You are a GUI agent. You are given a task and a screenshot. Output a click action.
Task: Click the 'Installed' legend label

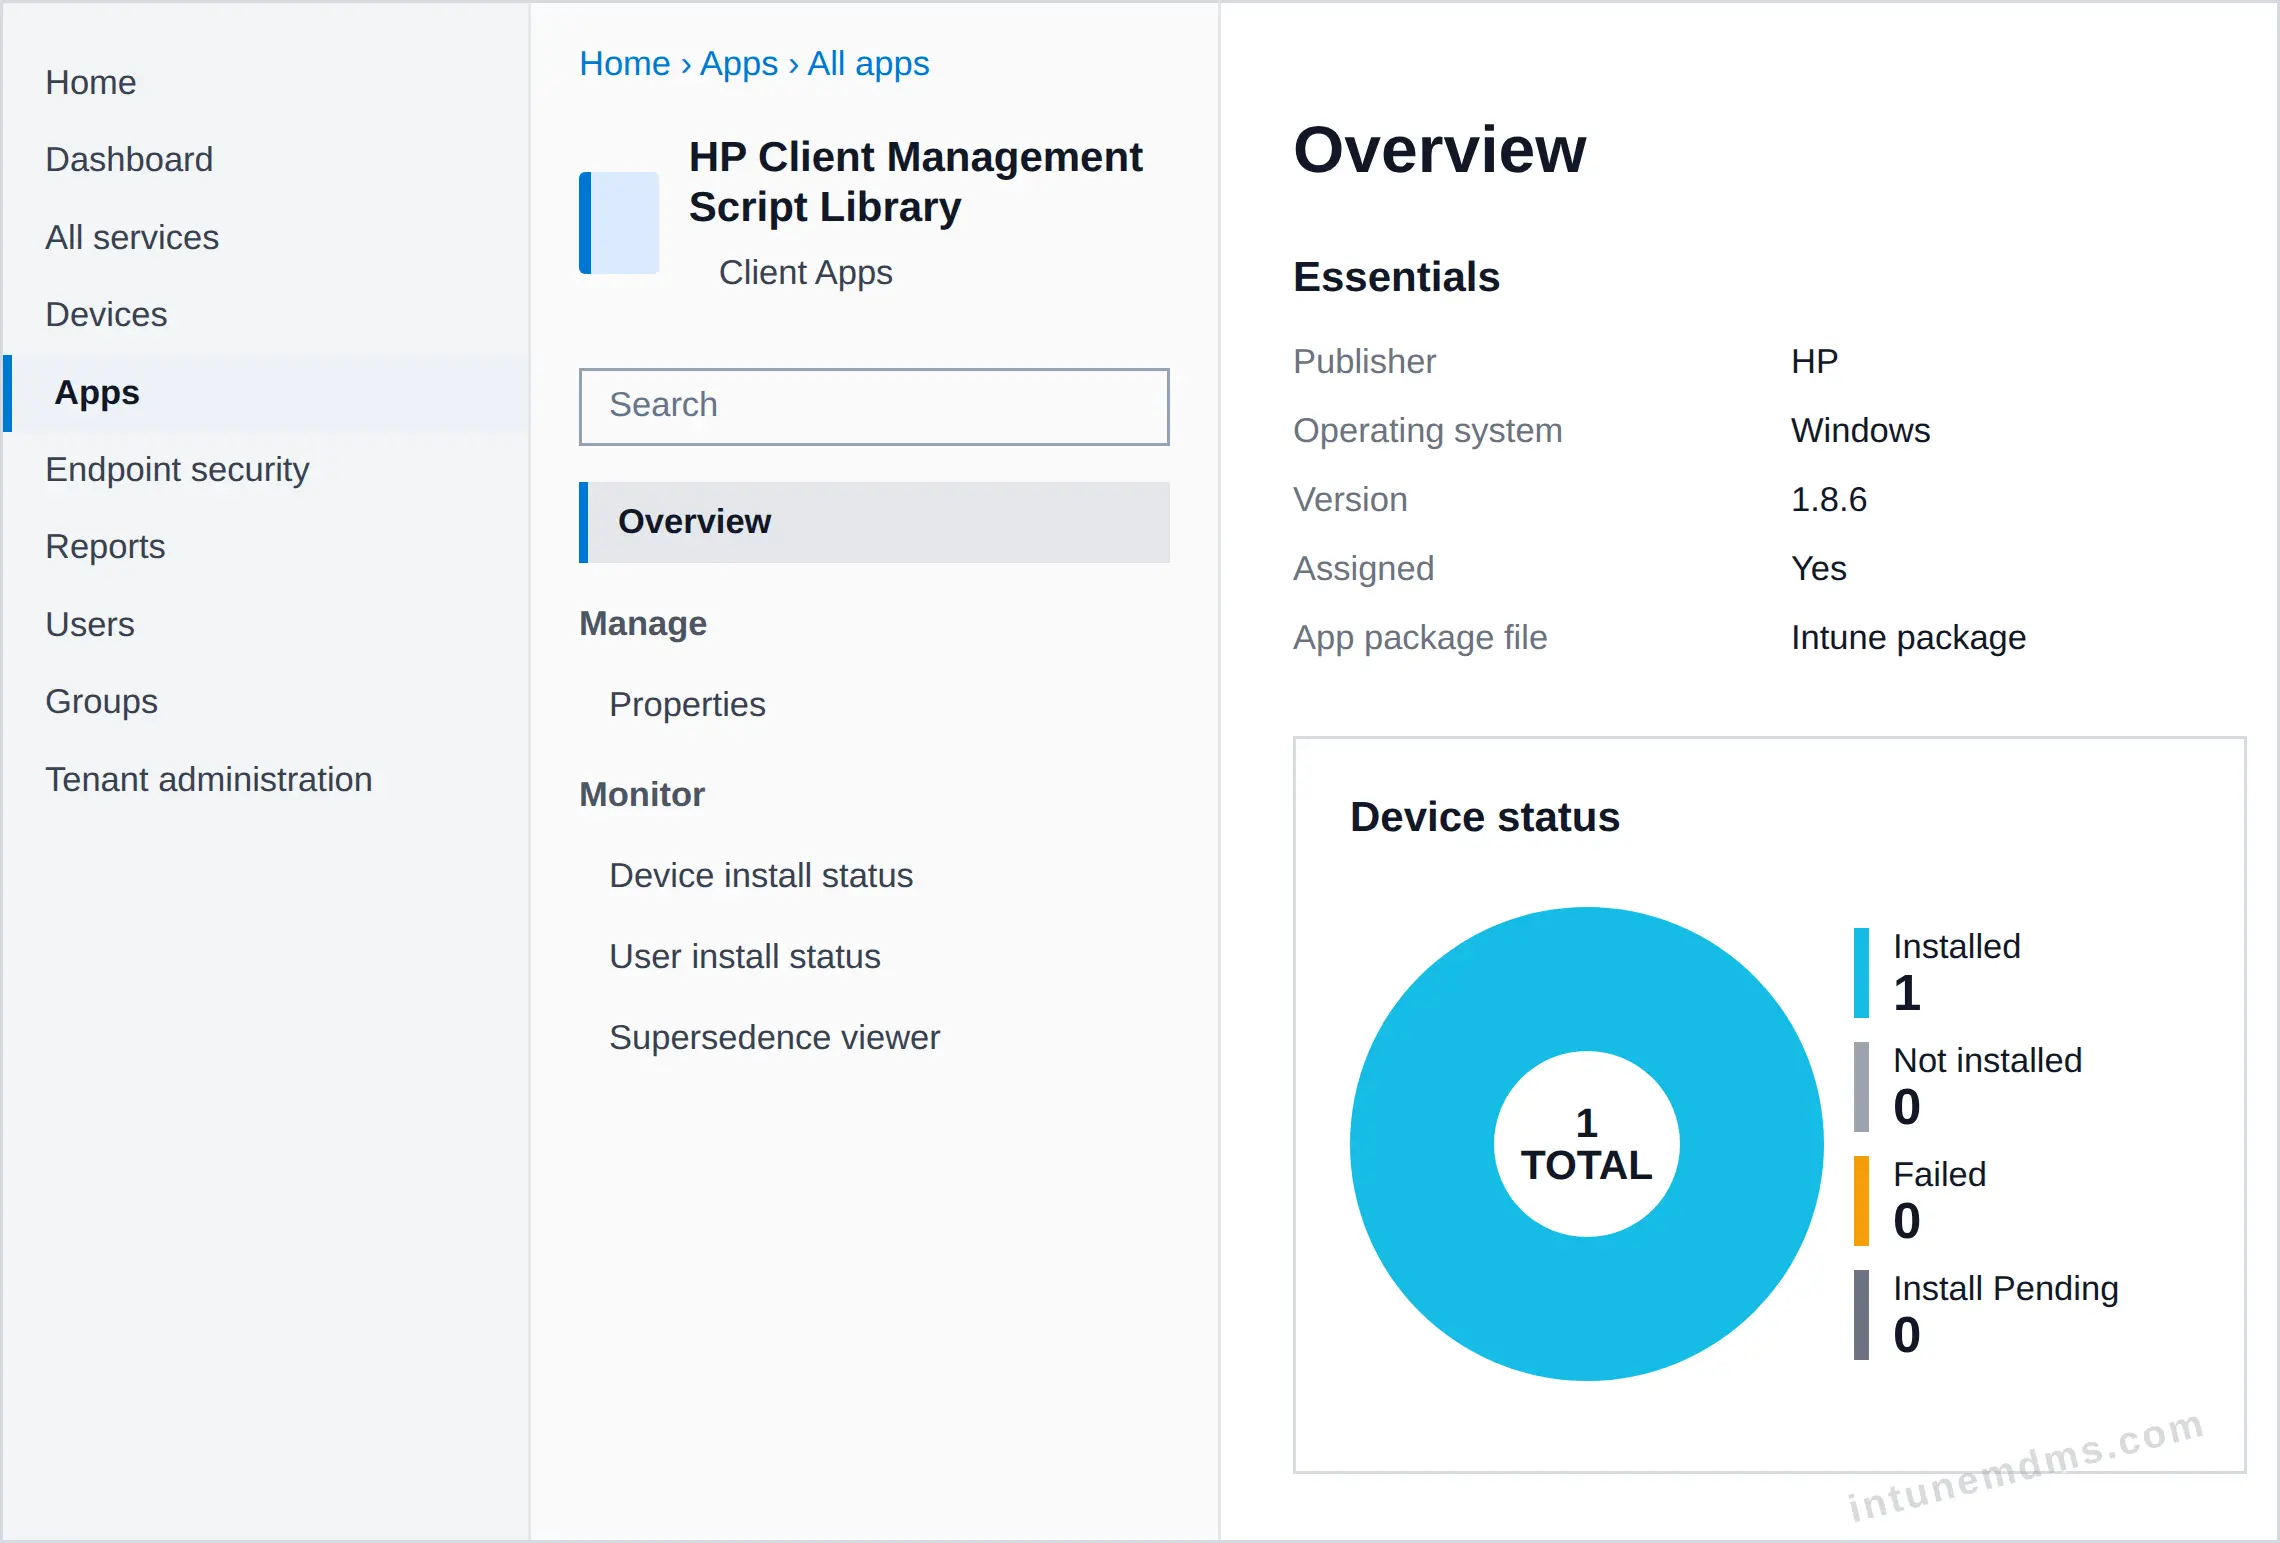coord(1957,946)
